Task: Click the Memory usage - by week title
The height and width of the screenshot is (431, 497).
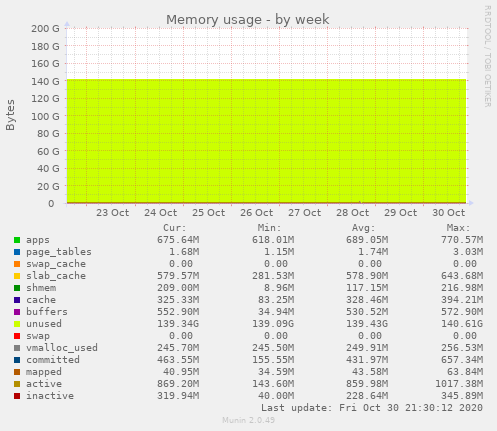Action: [x=248, y=20]
